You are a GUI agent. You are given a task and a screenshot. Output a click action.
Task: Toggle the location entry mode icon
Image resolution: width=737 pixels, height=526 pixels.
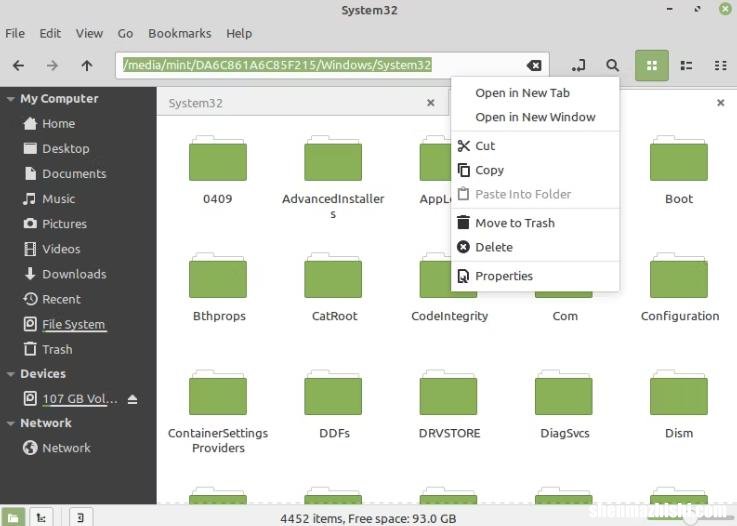pos(579,65)
